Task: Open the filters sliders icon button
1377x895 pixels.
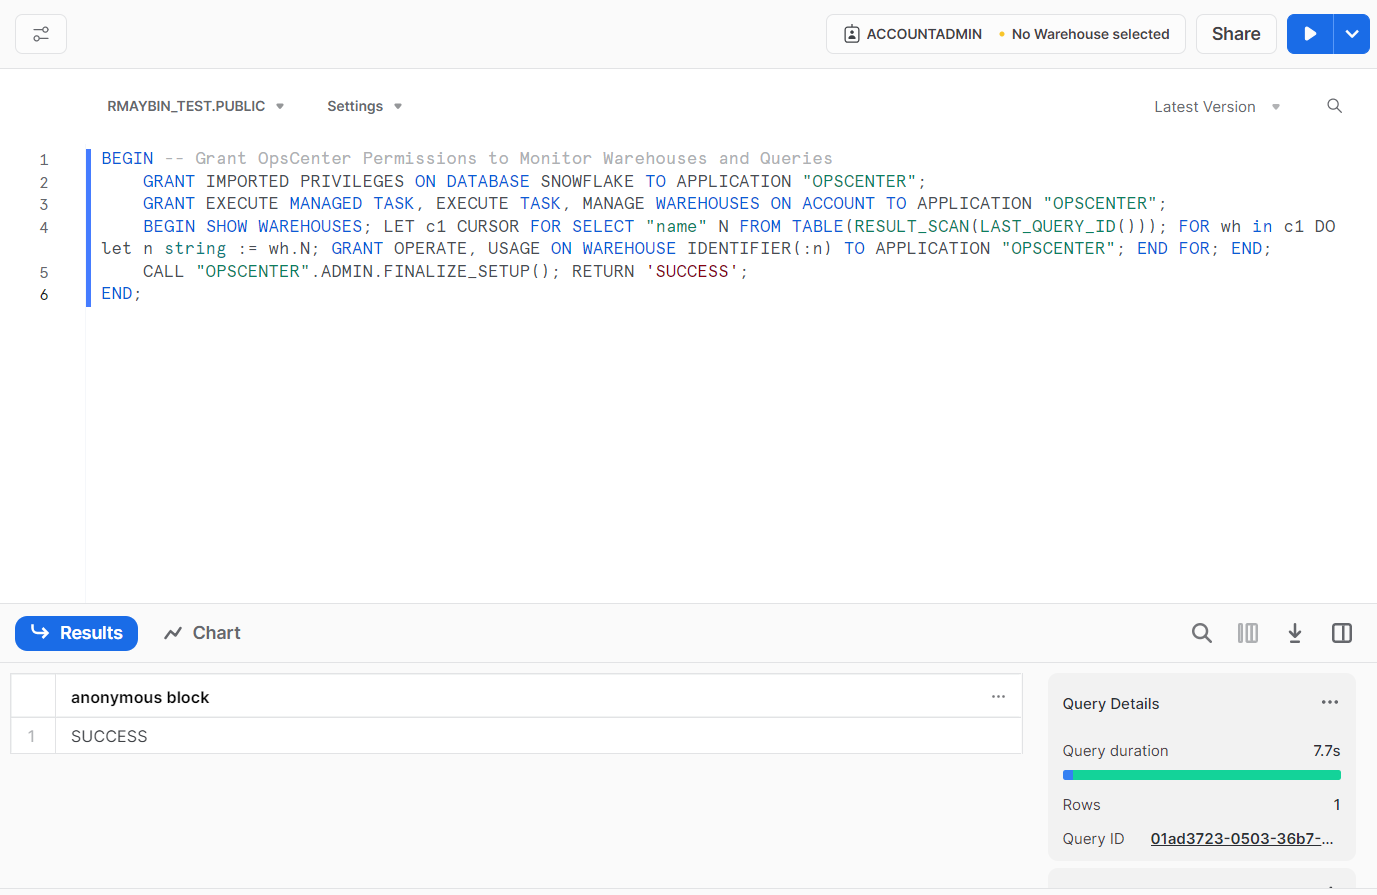Action: tap(41, 34)
